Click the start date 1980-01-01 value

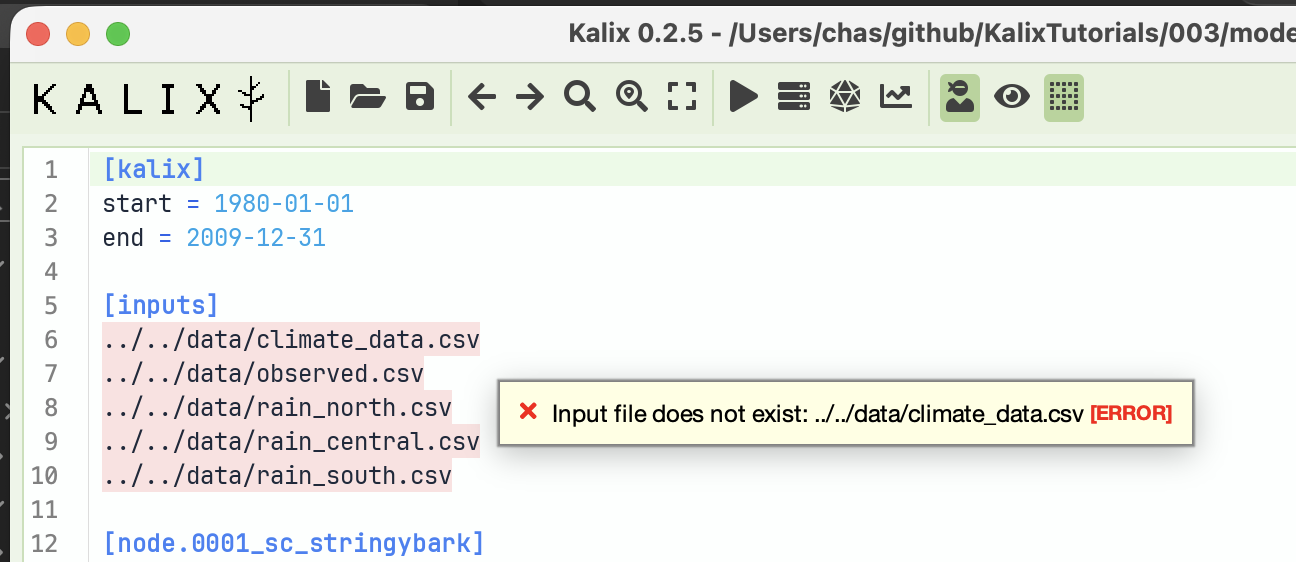pos(284,203)
